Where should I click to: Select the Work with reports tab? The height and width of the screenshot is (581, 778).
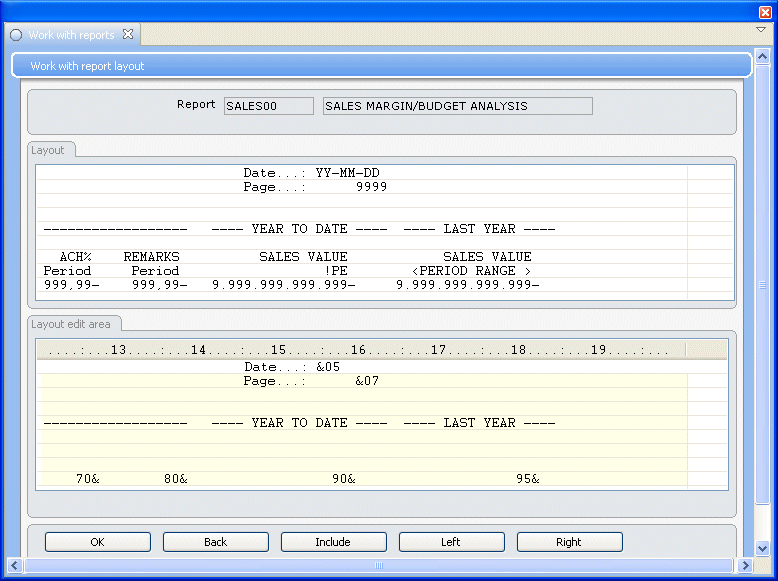tap(71, 35)
